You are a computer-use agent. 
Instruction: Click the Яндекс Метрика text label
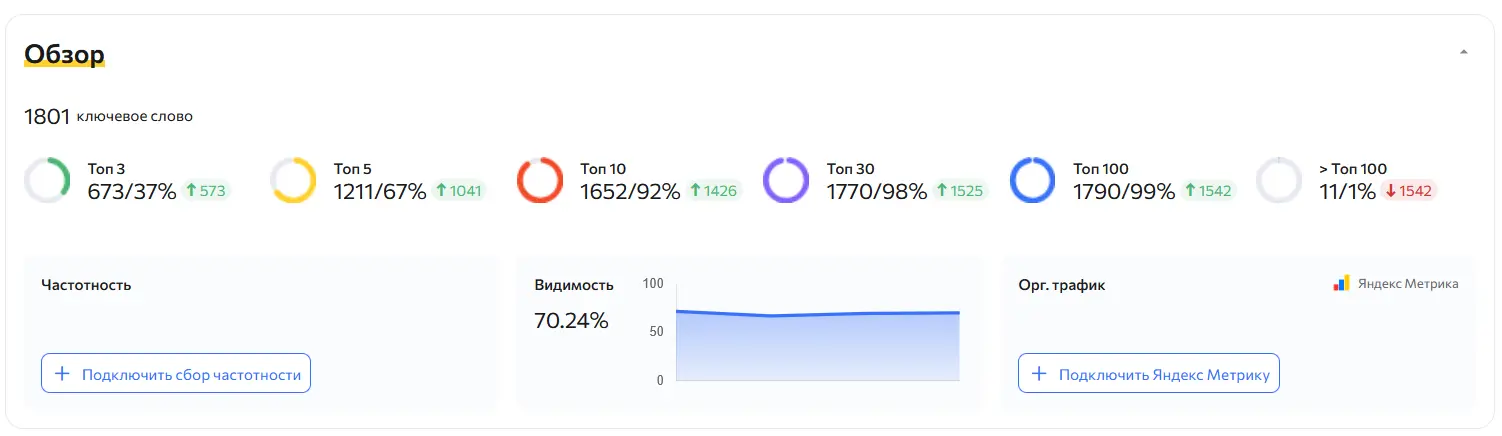[1408, 284]
